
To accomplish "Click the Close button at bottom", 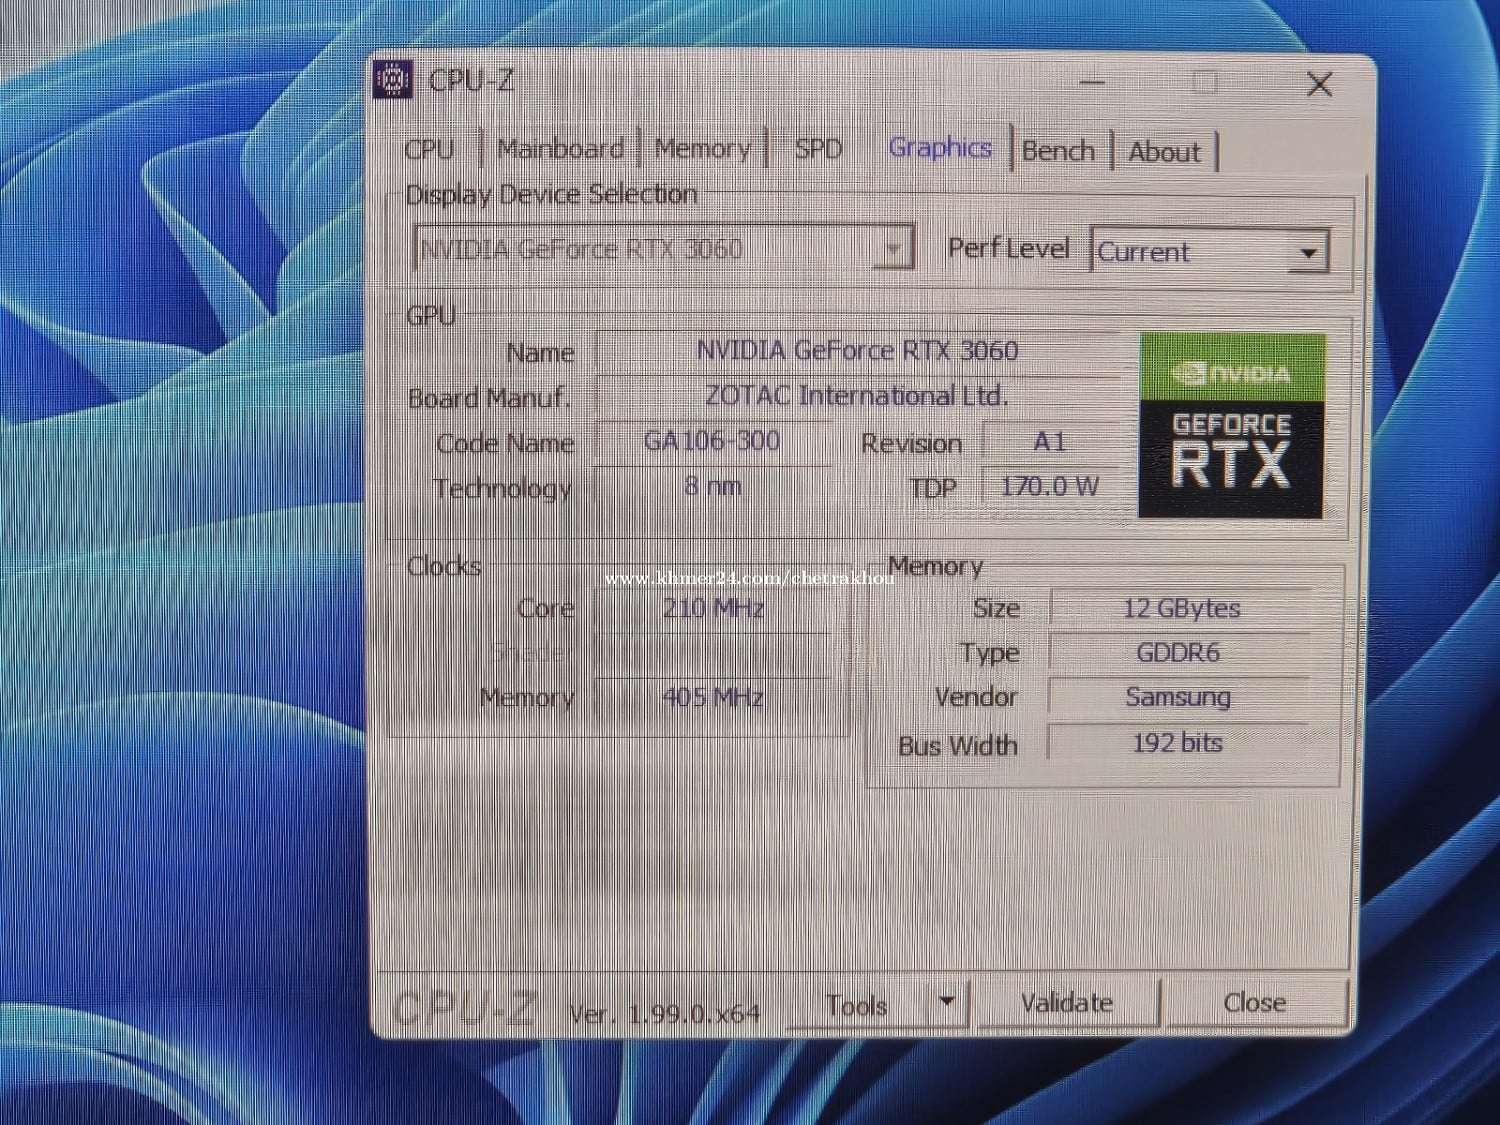I will 1255,1002.
